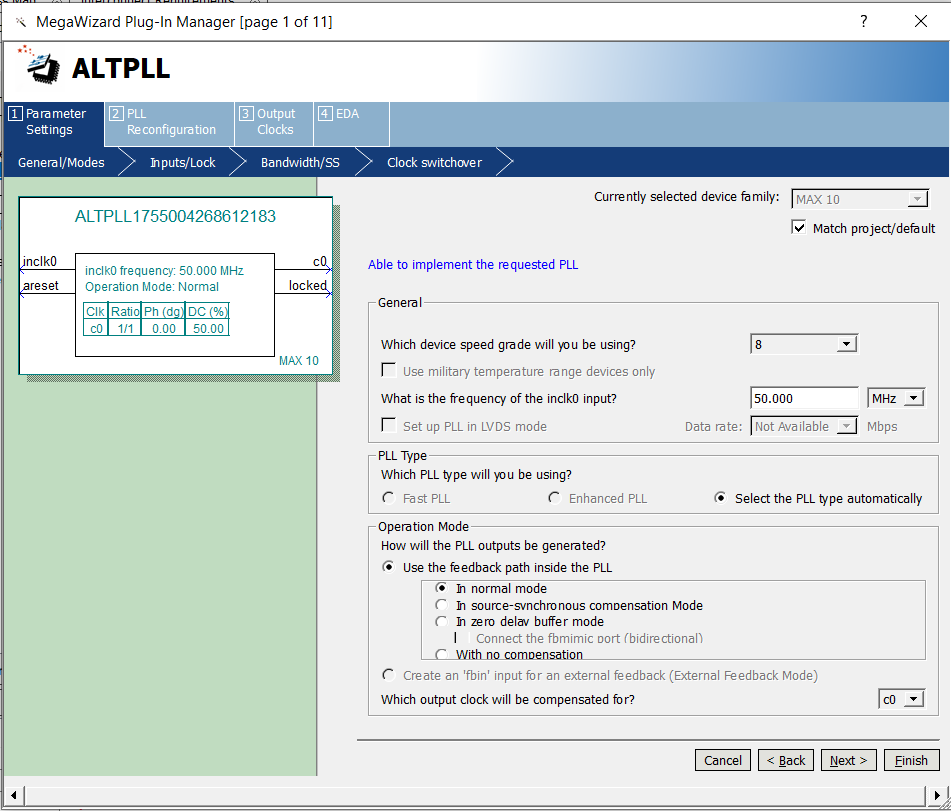Select Fast PLL radio button
Image resolution: width=951 pixels, height=811 pixels.
[389, 498]
